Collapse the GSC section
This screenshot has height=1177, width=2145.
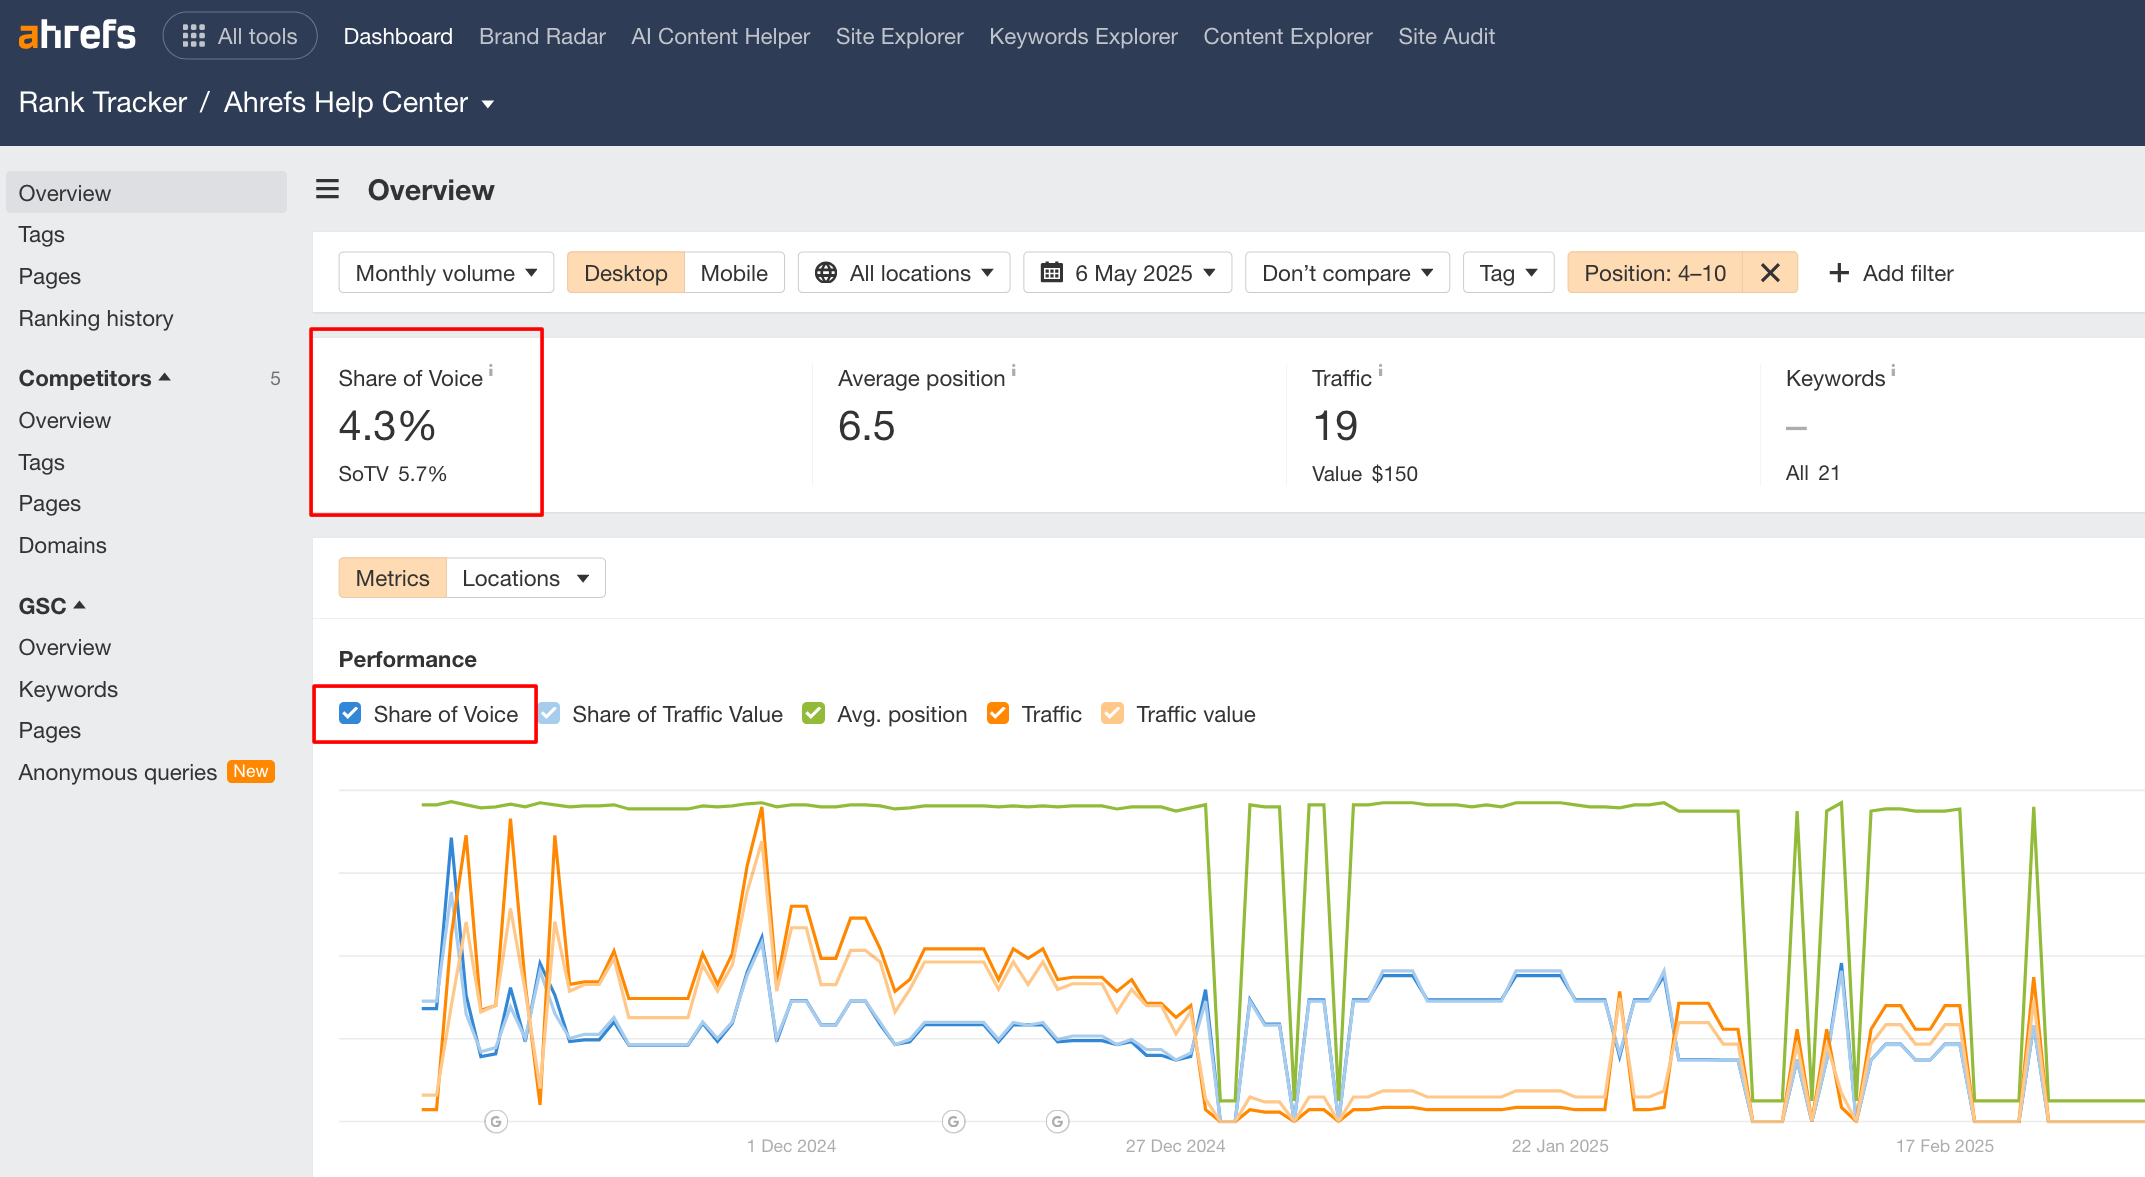coord(52,606)
